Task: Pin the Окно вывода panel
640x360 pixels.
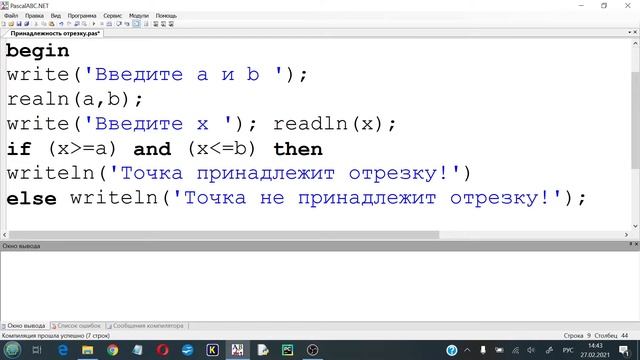Action: pyautogui.click(x=631, y=244)
